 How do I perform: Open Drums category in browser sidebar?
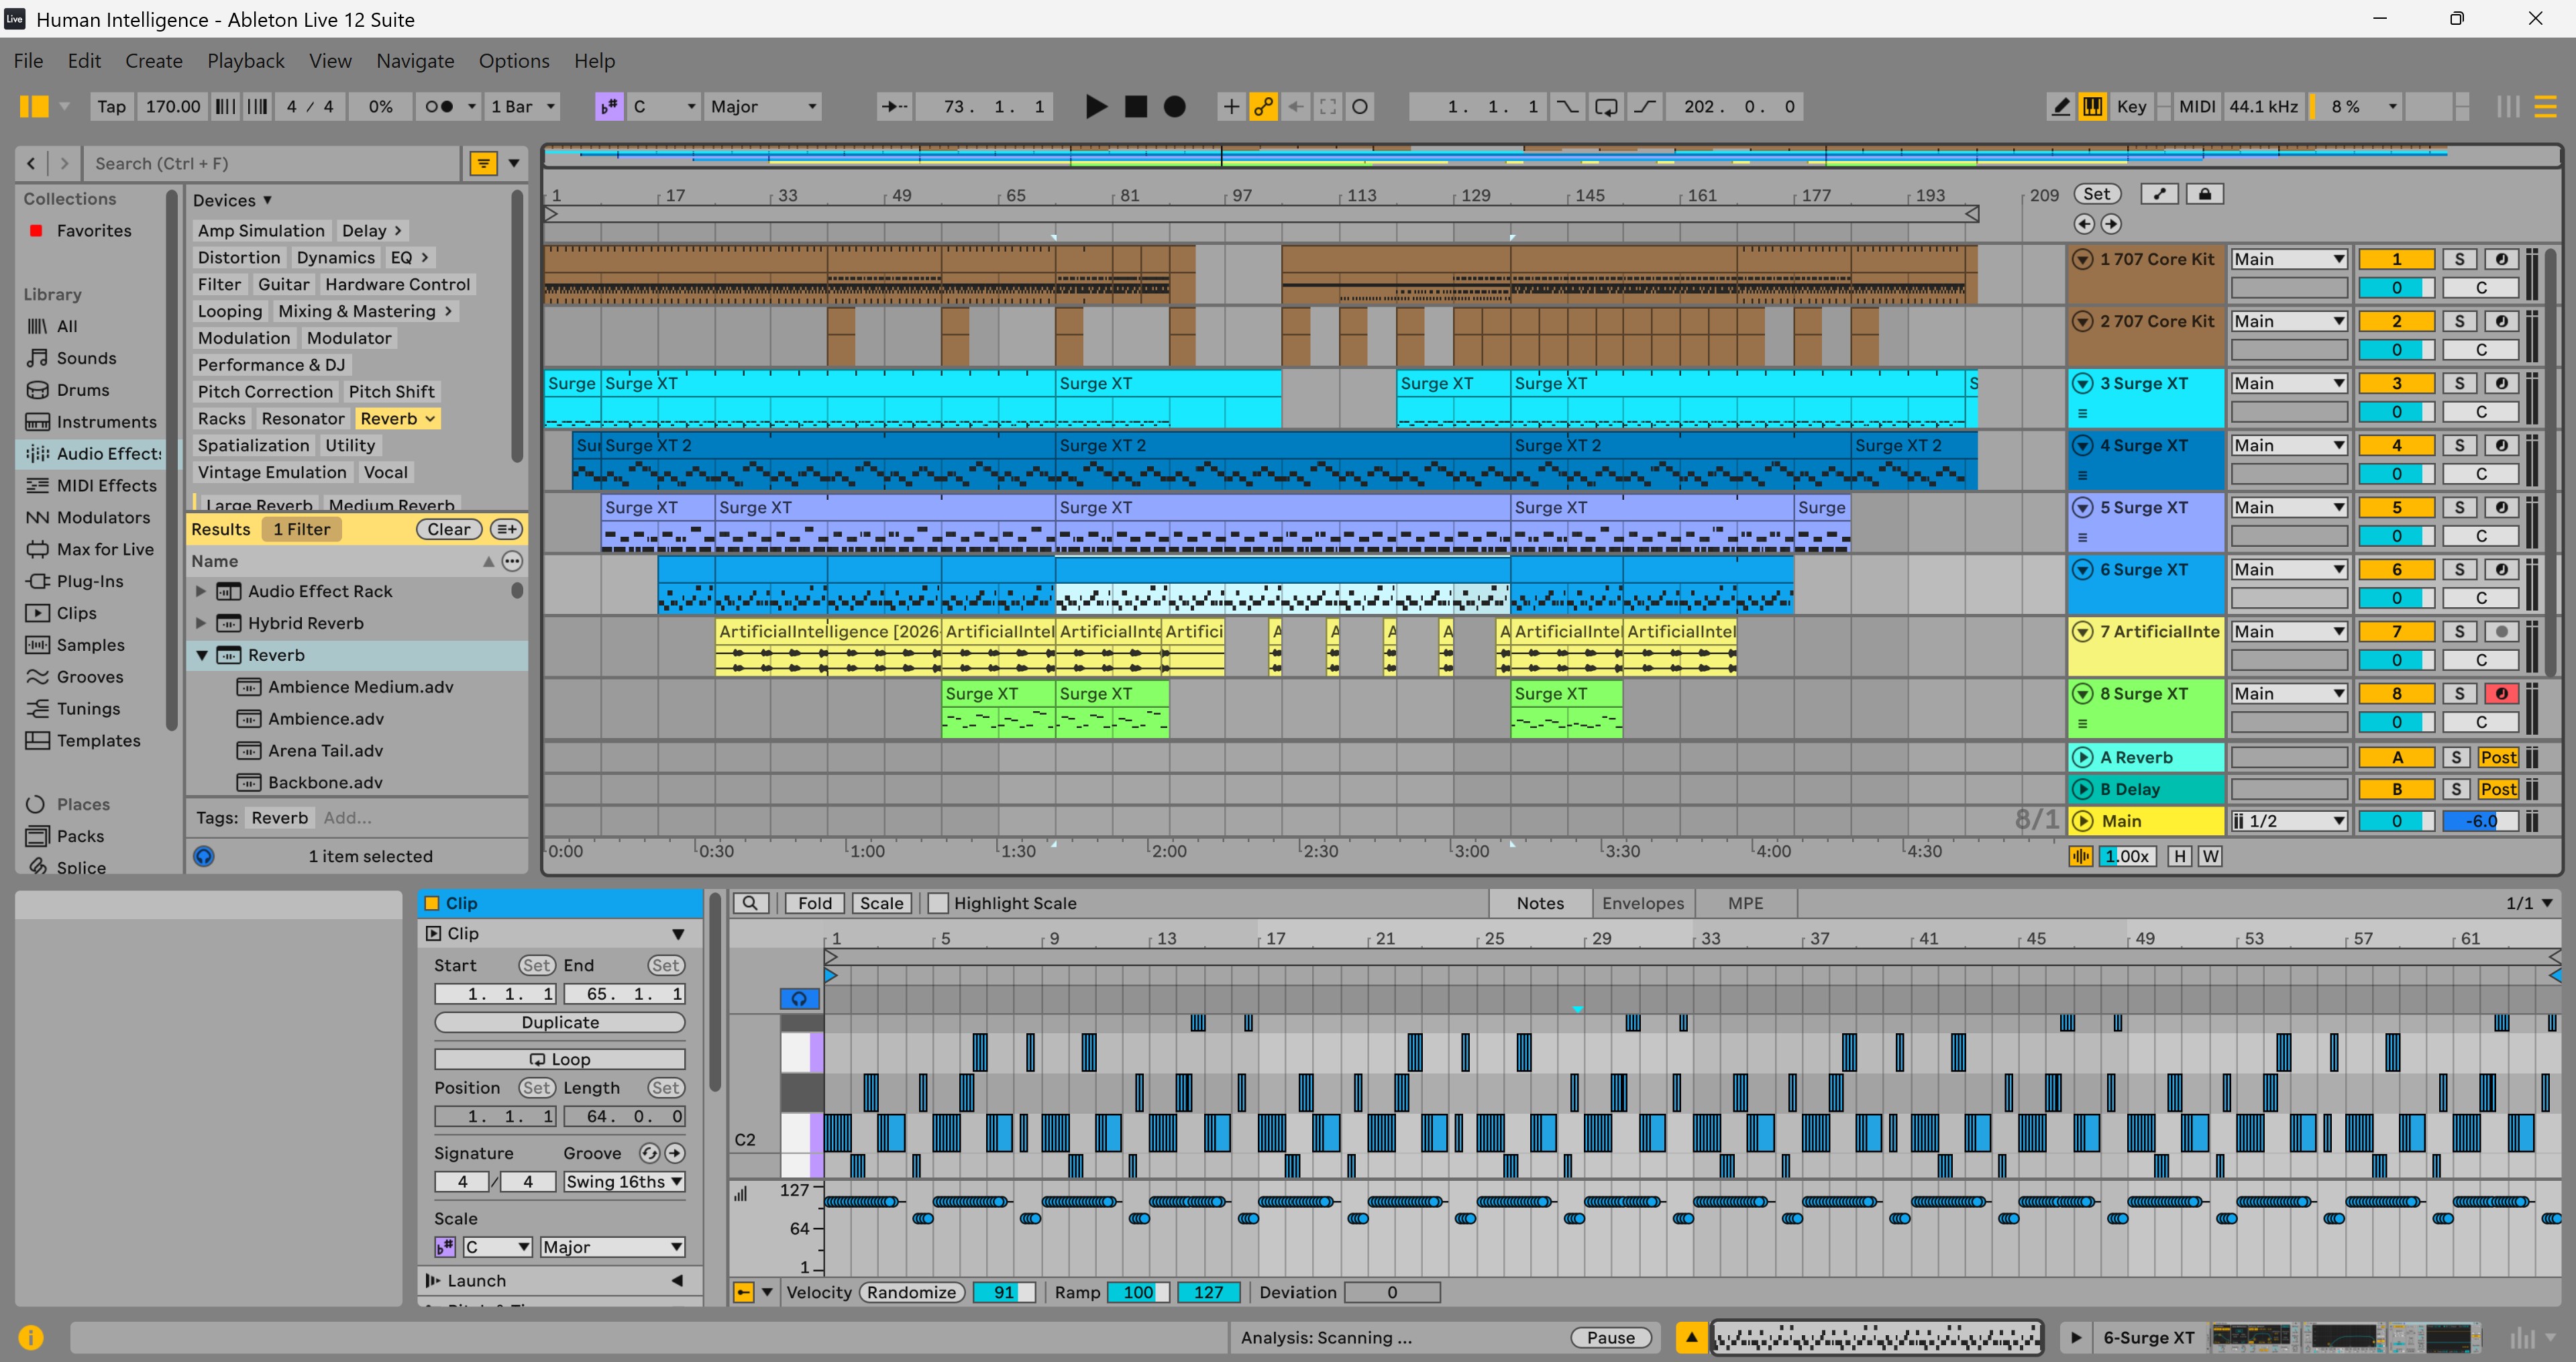coord(82,390)
